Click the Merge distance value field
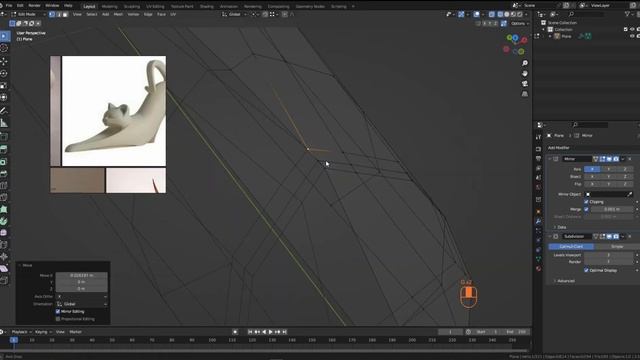Screen dimensions: 640x360 pyautogui.click(x=612, y=209)
